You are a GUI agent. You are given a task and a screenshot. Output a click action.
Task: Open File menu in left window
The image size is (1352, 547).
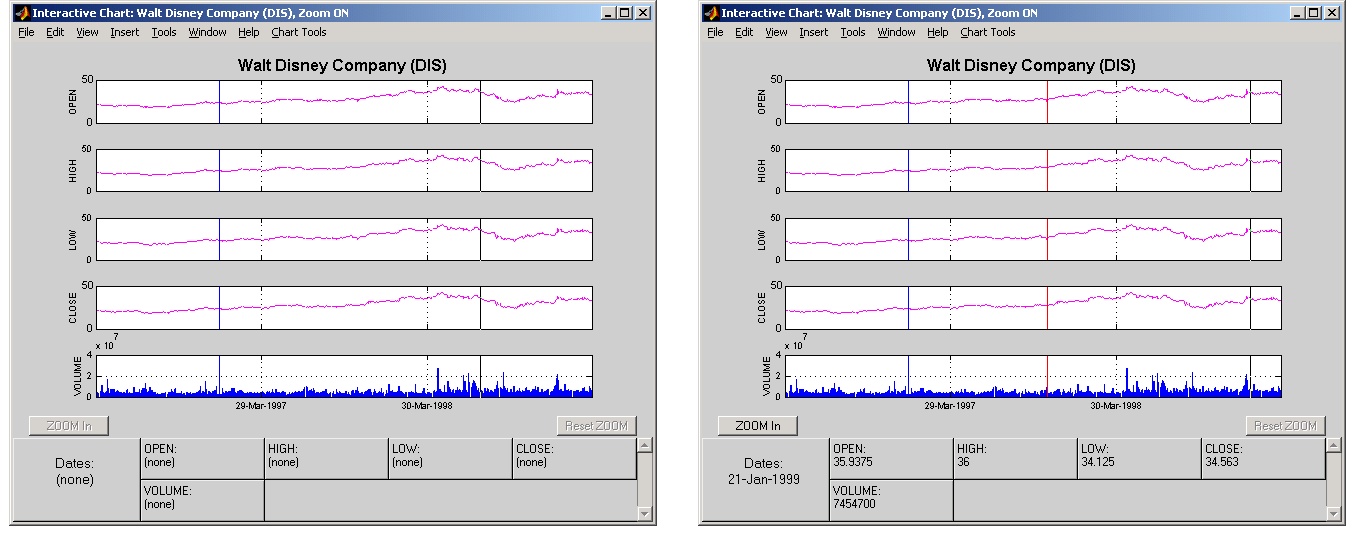pyautogui.click(x=26, y=32)
